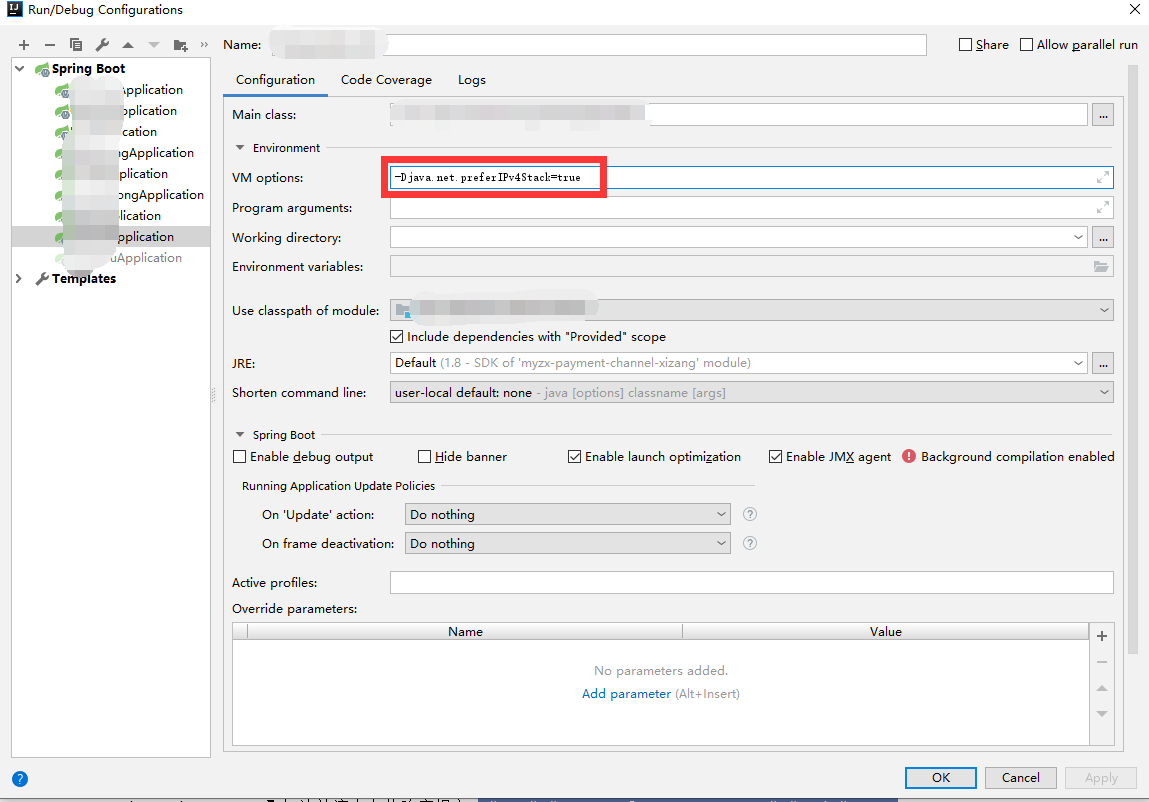Click Program arguments input field
1149x802 pixels.
point(751,207)
